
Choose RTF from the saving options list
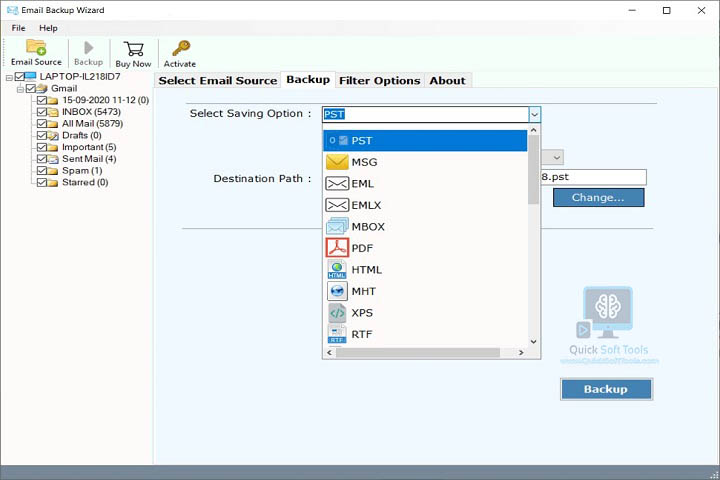pos(425,334)
